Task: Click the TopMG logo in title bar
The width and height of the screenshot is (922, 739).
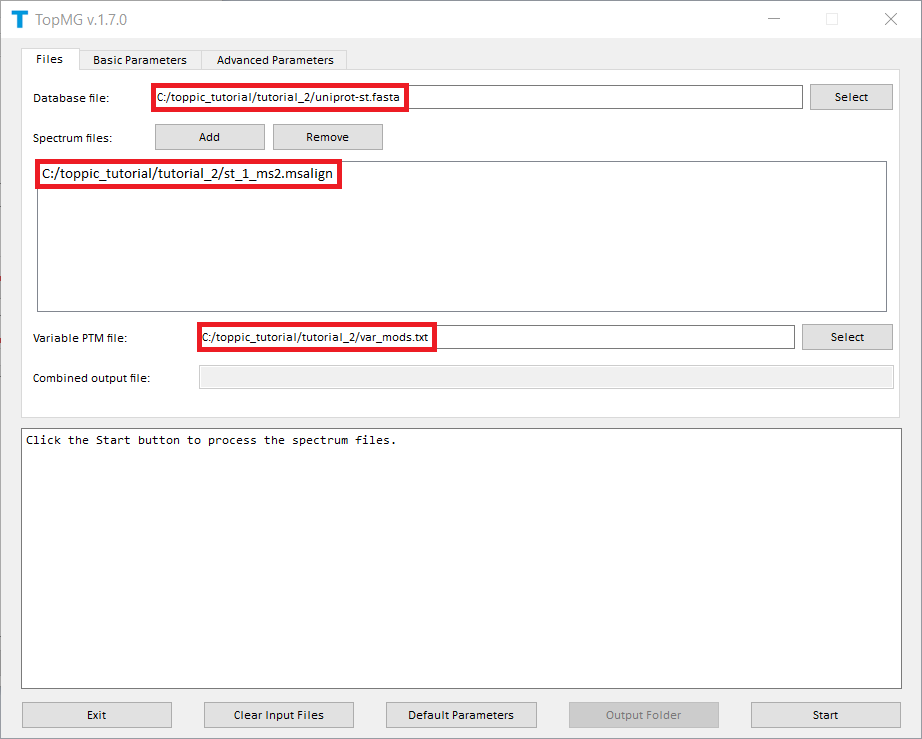Action: 18,19
